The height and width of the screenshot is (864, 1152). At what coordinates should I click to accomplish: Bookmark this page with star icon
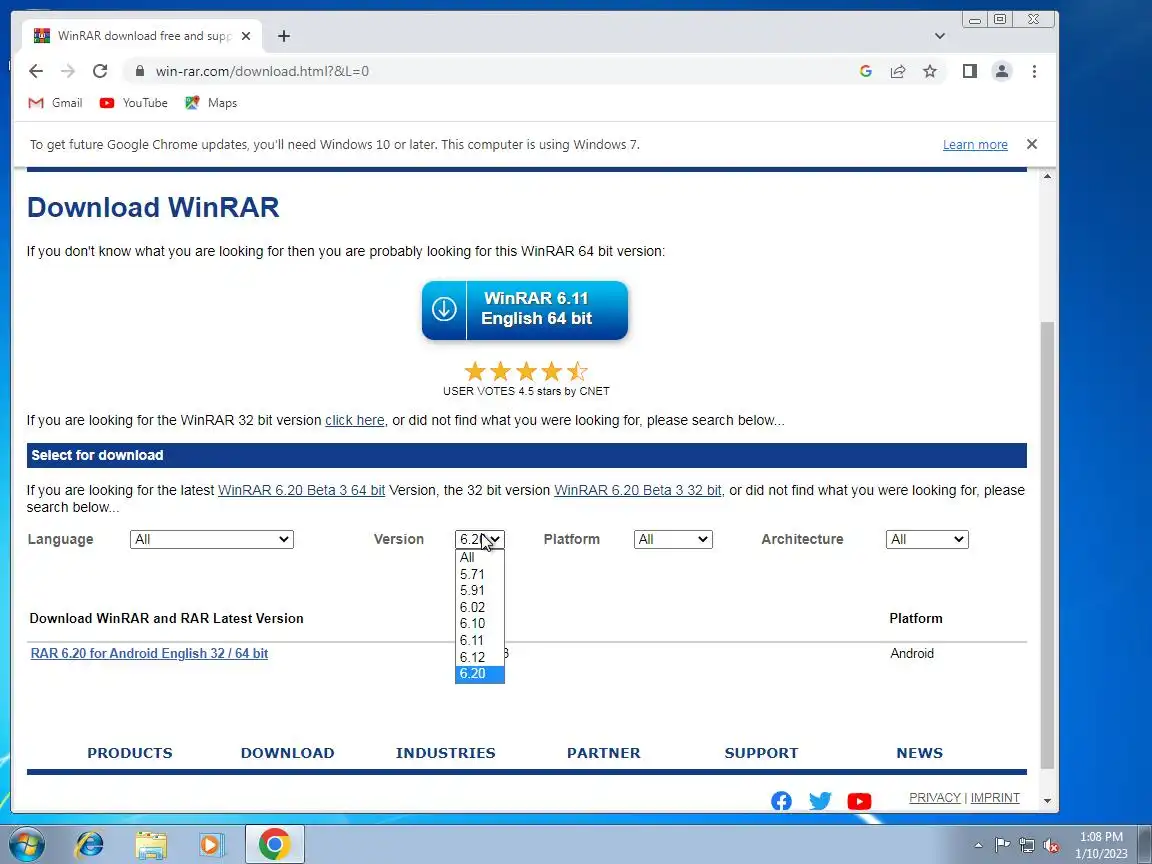click(x=930, y=71)
